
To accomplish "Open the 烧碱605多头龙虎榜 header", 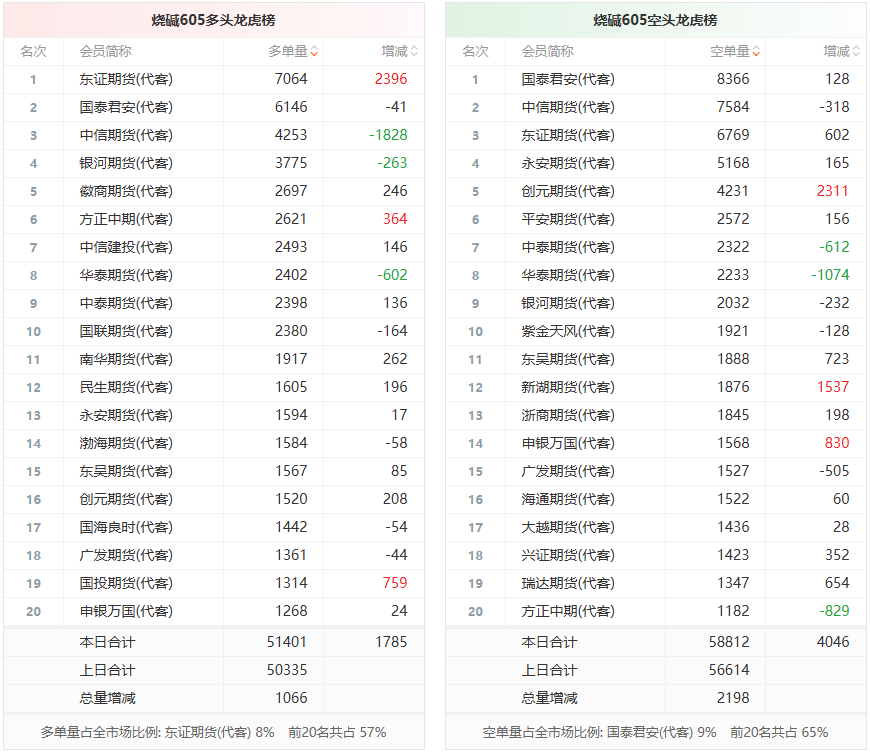I will tap(214, 21).
